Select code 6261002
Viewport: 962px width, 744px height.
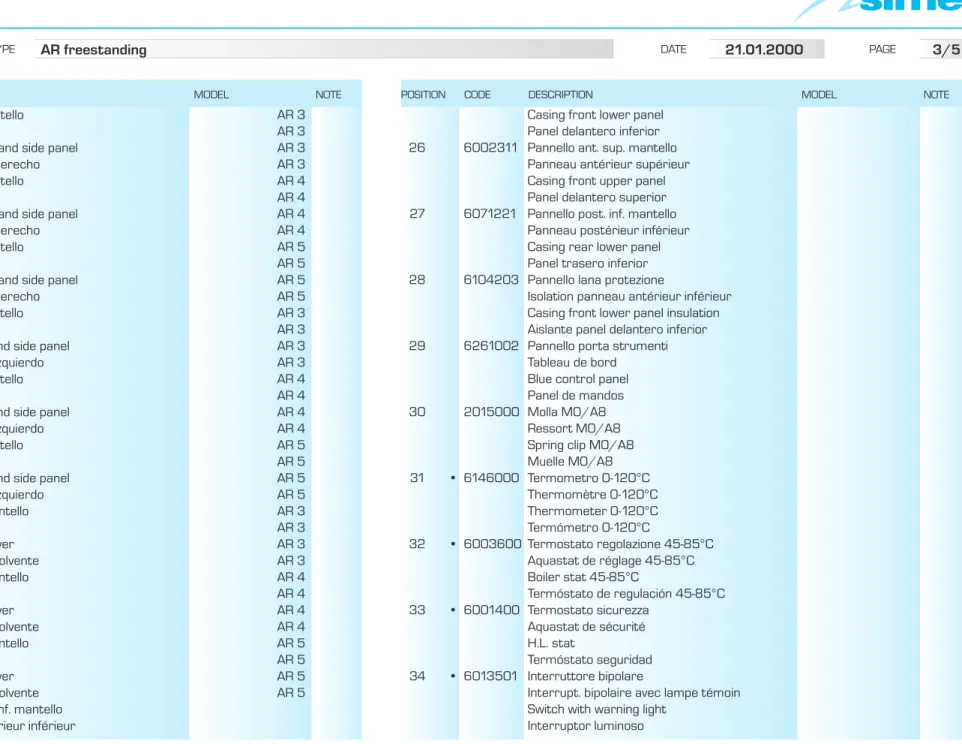click(x=491, y=346)
